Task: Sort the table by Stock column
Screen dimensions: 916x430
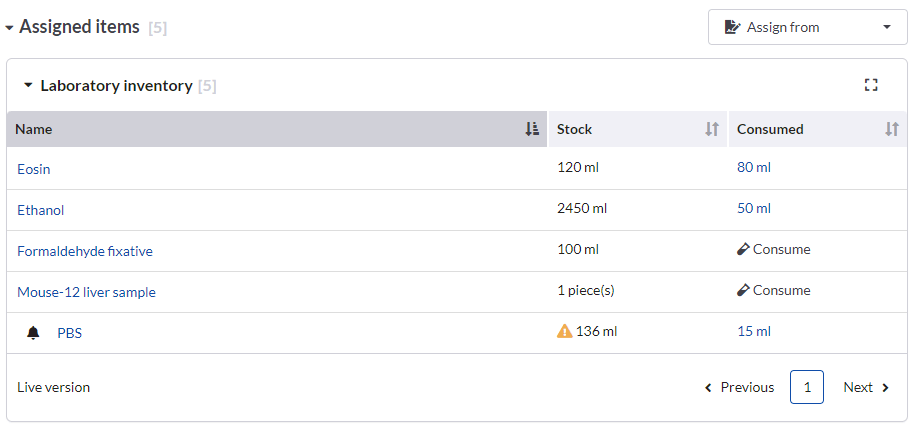Action: [x=712, y=129]
